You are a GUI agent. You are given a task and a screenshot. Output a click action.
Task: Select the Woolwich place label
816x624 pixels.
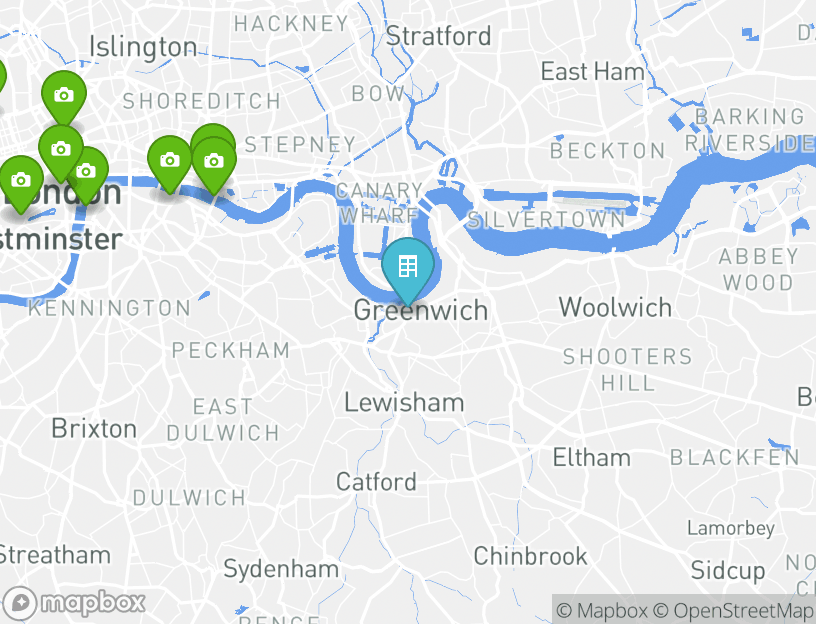[x=615, y=307]
